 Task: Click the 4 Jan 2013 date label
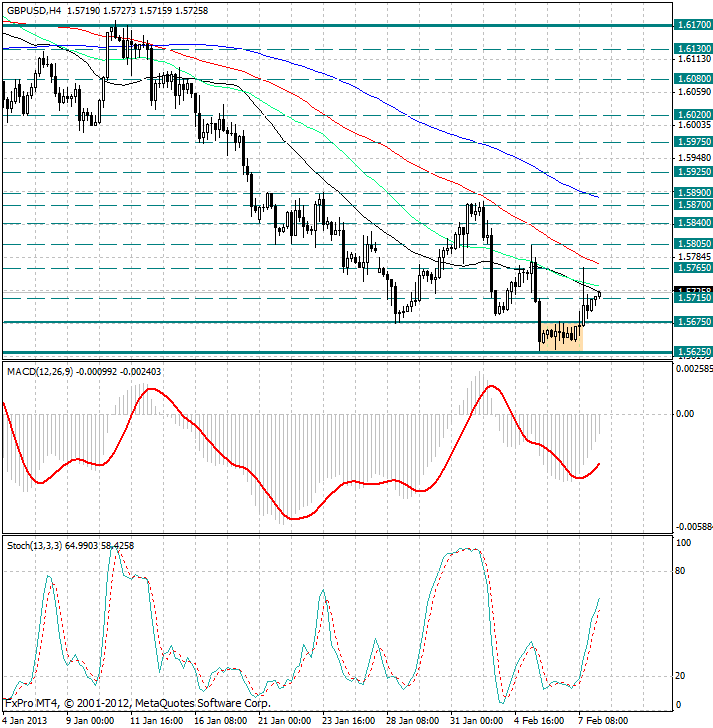click(x=25, y=721)
